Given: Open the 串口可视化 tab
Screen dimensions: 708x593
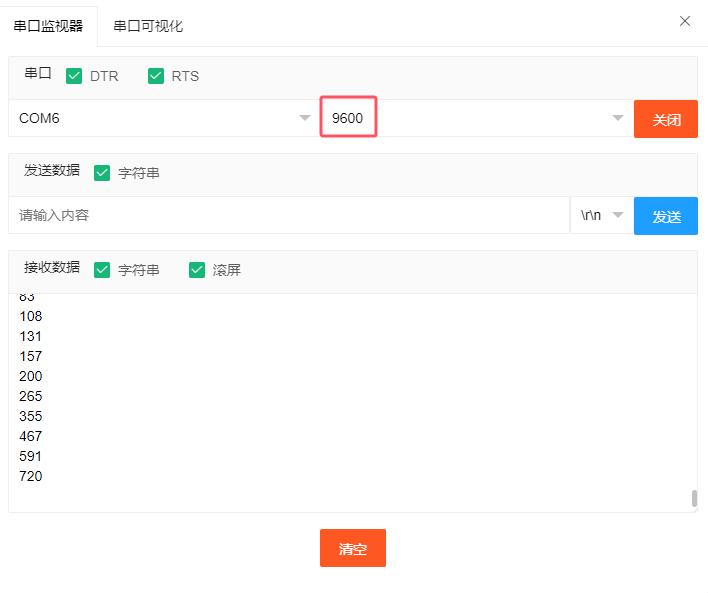Looking at the screenshot, I should tap(148, 26).
